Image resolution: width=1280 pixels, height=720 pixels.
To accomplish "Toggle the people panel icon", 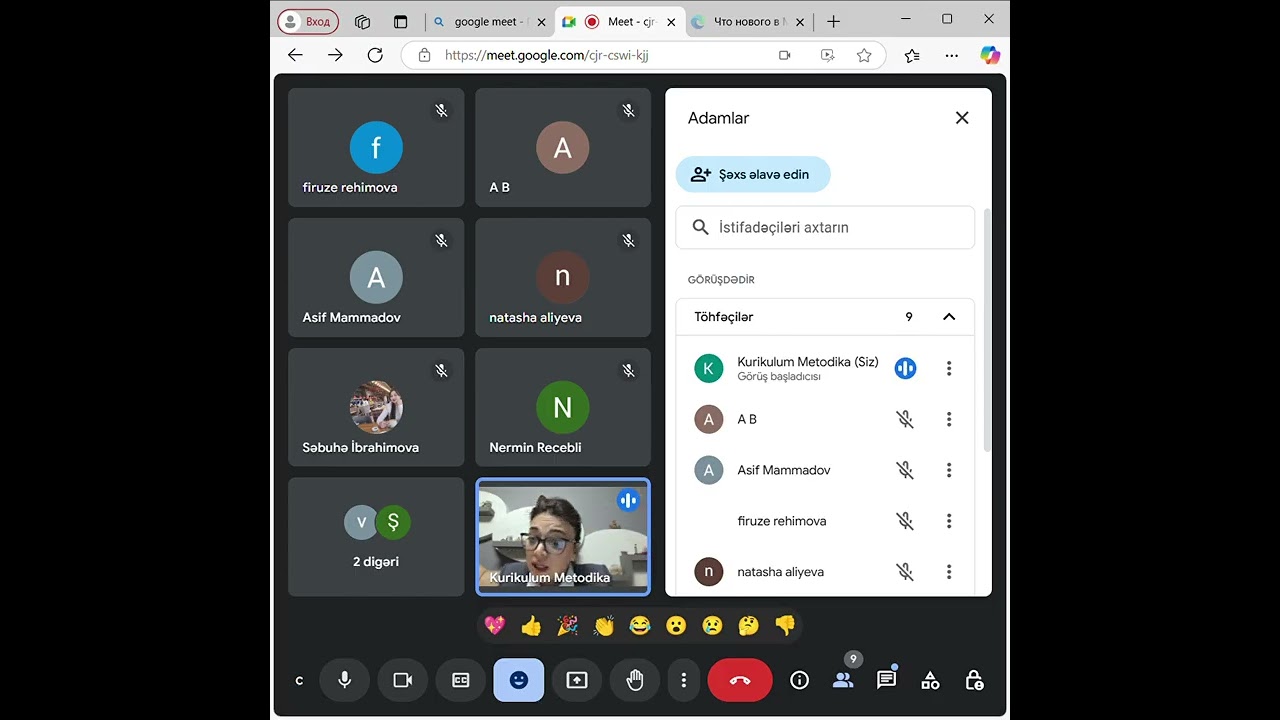I will (x=843, y=680).
